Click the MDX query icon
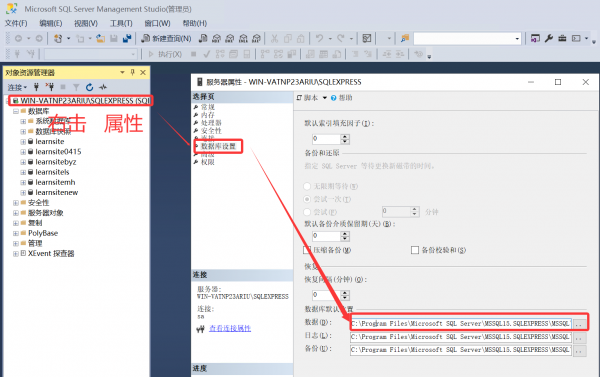Image resolution: width=600 pixels, height=377 pixels. (x=217, y=38)
